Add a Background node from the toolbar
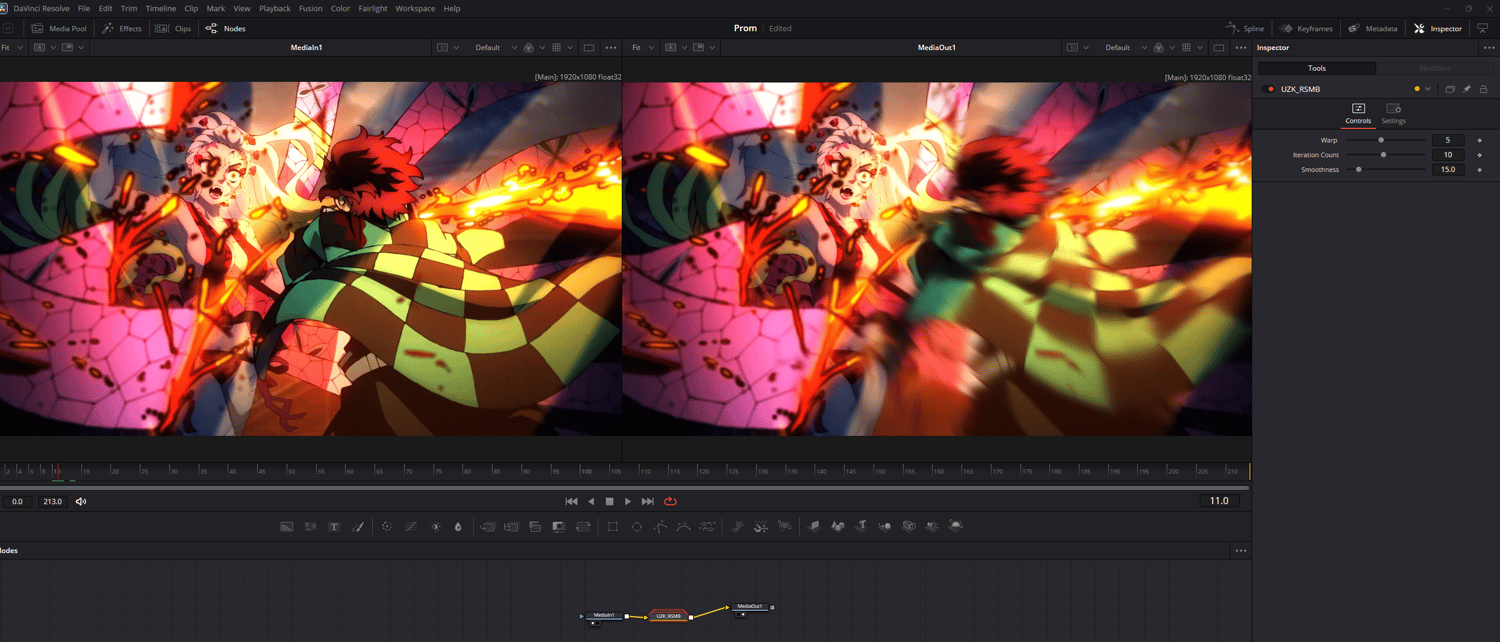Screen dimensions: 1500x642 pyautogui.click(x=287, y=526)
